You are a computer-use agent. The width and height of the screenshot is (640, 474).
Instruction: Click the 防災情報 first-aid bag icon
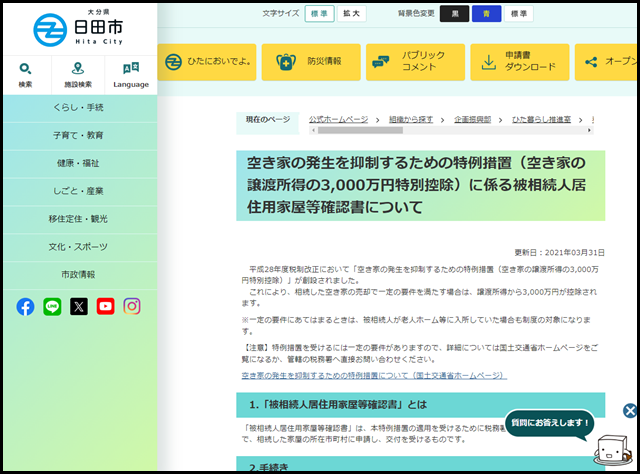point(286,62)
